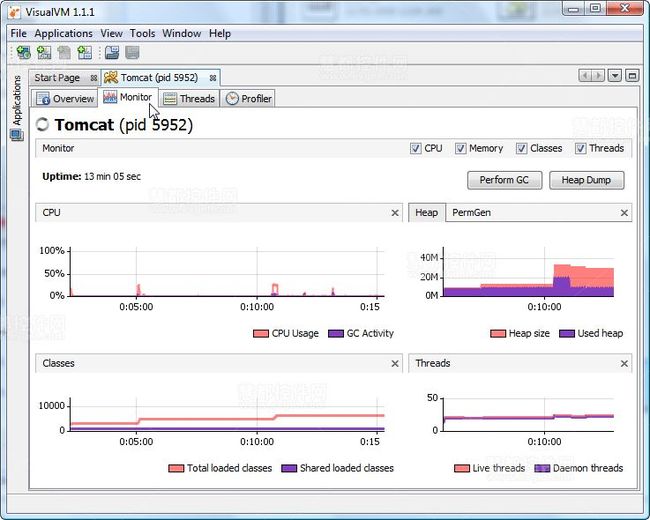Click the Tomcat cat icon on tab
This screenshot has width=650, height=520.
pos(111,78)
